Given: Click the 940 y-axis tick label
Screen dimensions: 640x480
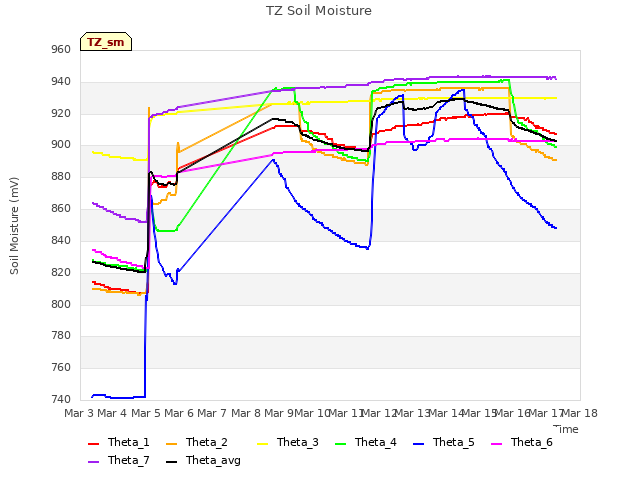Looking at the screenshot, I should point(61,82).
